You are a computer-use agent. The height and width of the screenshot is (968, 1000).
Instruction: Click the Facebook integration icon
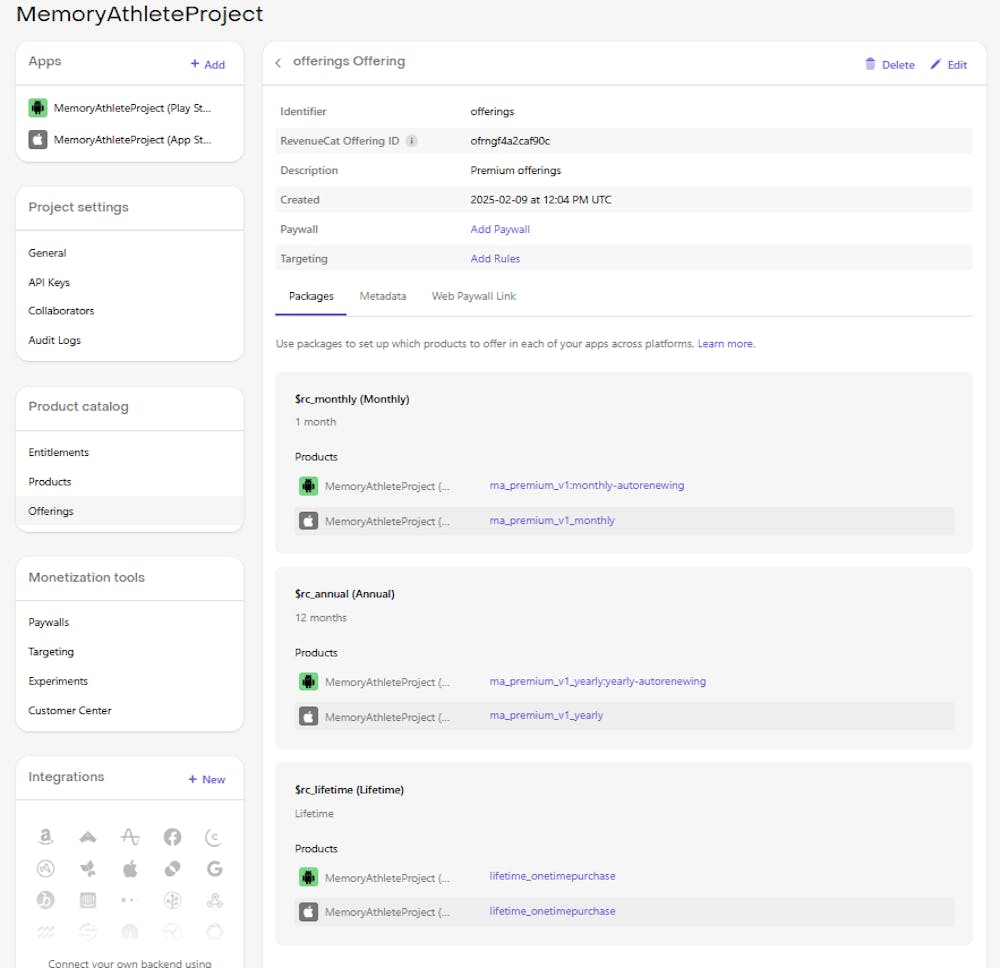point(172,837)
